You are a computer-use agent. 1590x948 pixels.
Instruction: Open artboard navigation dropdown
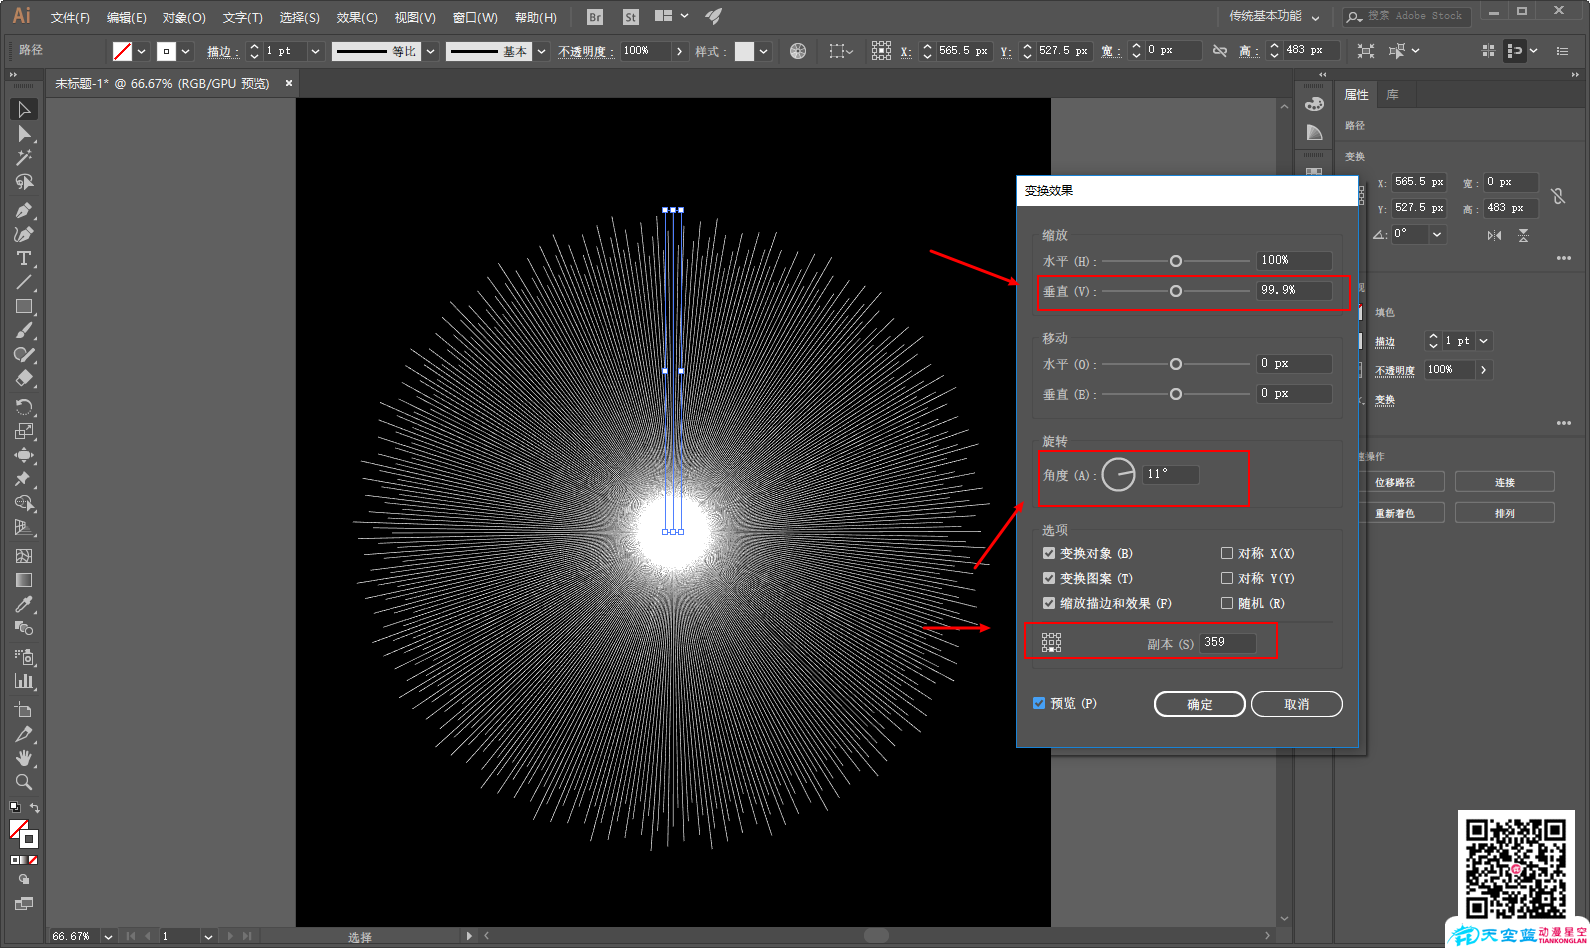point(208,937)
